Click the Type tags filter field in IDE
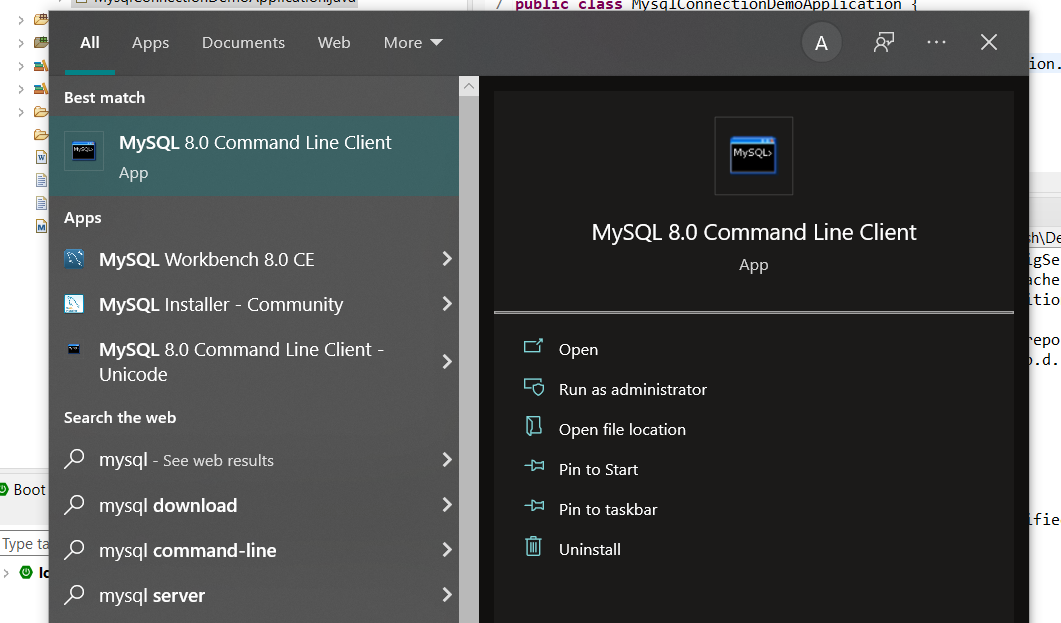The width and height of the screenshot is (1061, 623). (24, 544)
